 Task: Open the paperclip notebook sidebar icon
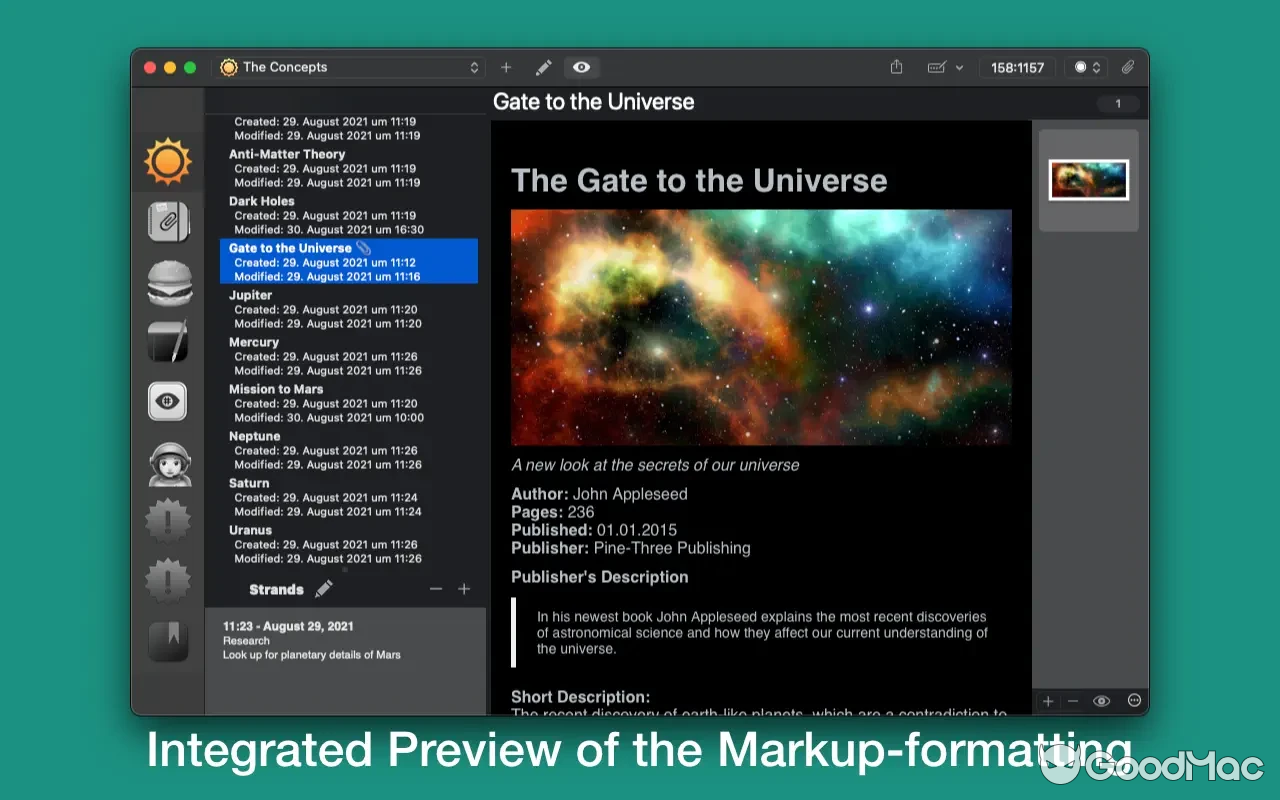coord(167,221)
